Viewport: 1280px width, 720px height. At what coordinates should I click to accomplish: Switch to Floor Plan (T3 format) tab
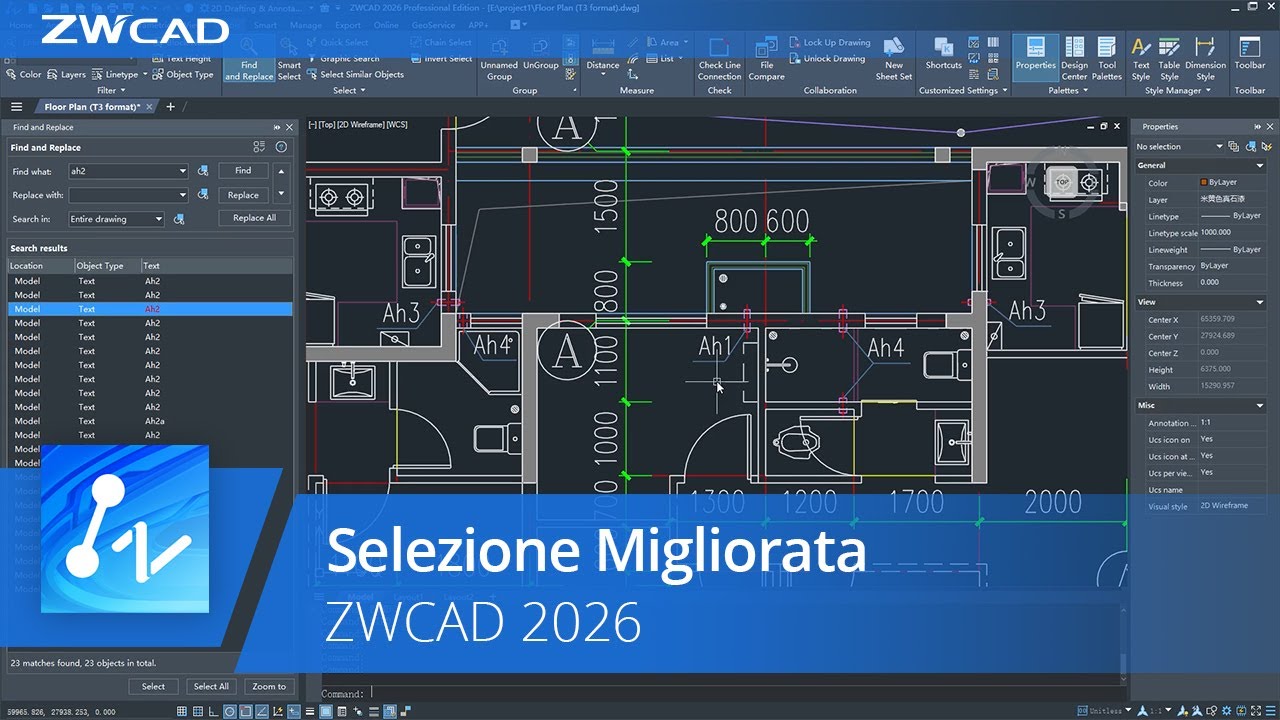point(93,106)
